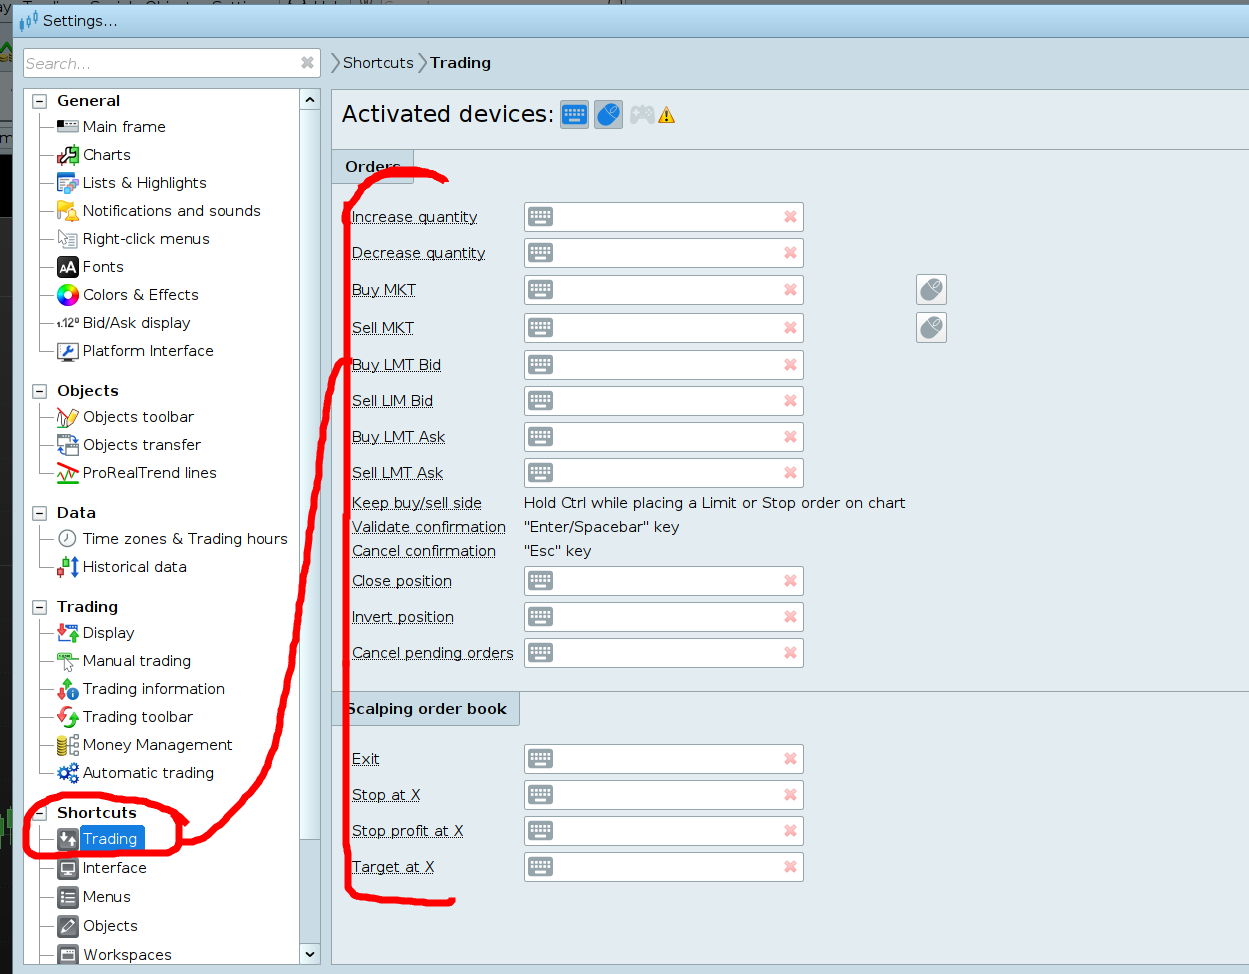Clear the Close position shortcut
1249x974 pixels.
tap(790, 581)
